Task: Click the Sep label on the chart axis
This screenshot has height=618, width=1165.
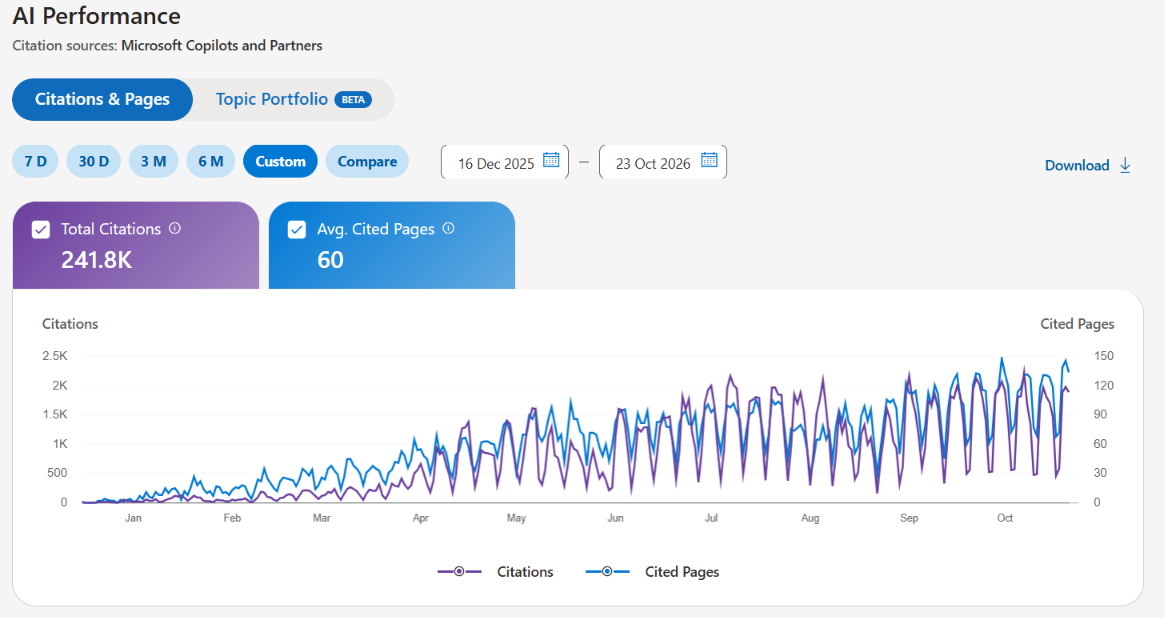Action: coord(909,518)
